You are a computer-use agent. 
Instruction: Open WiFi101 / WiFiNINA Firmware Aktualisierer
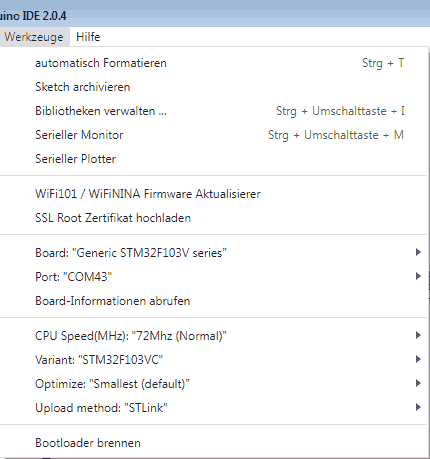click(x=213, y=194)
